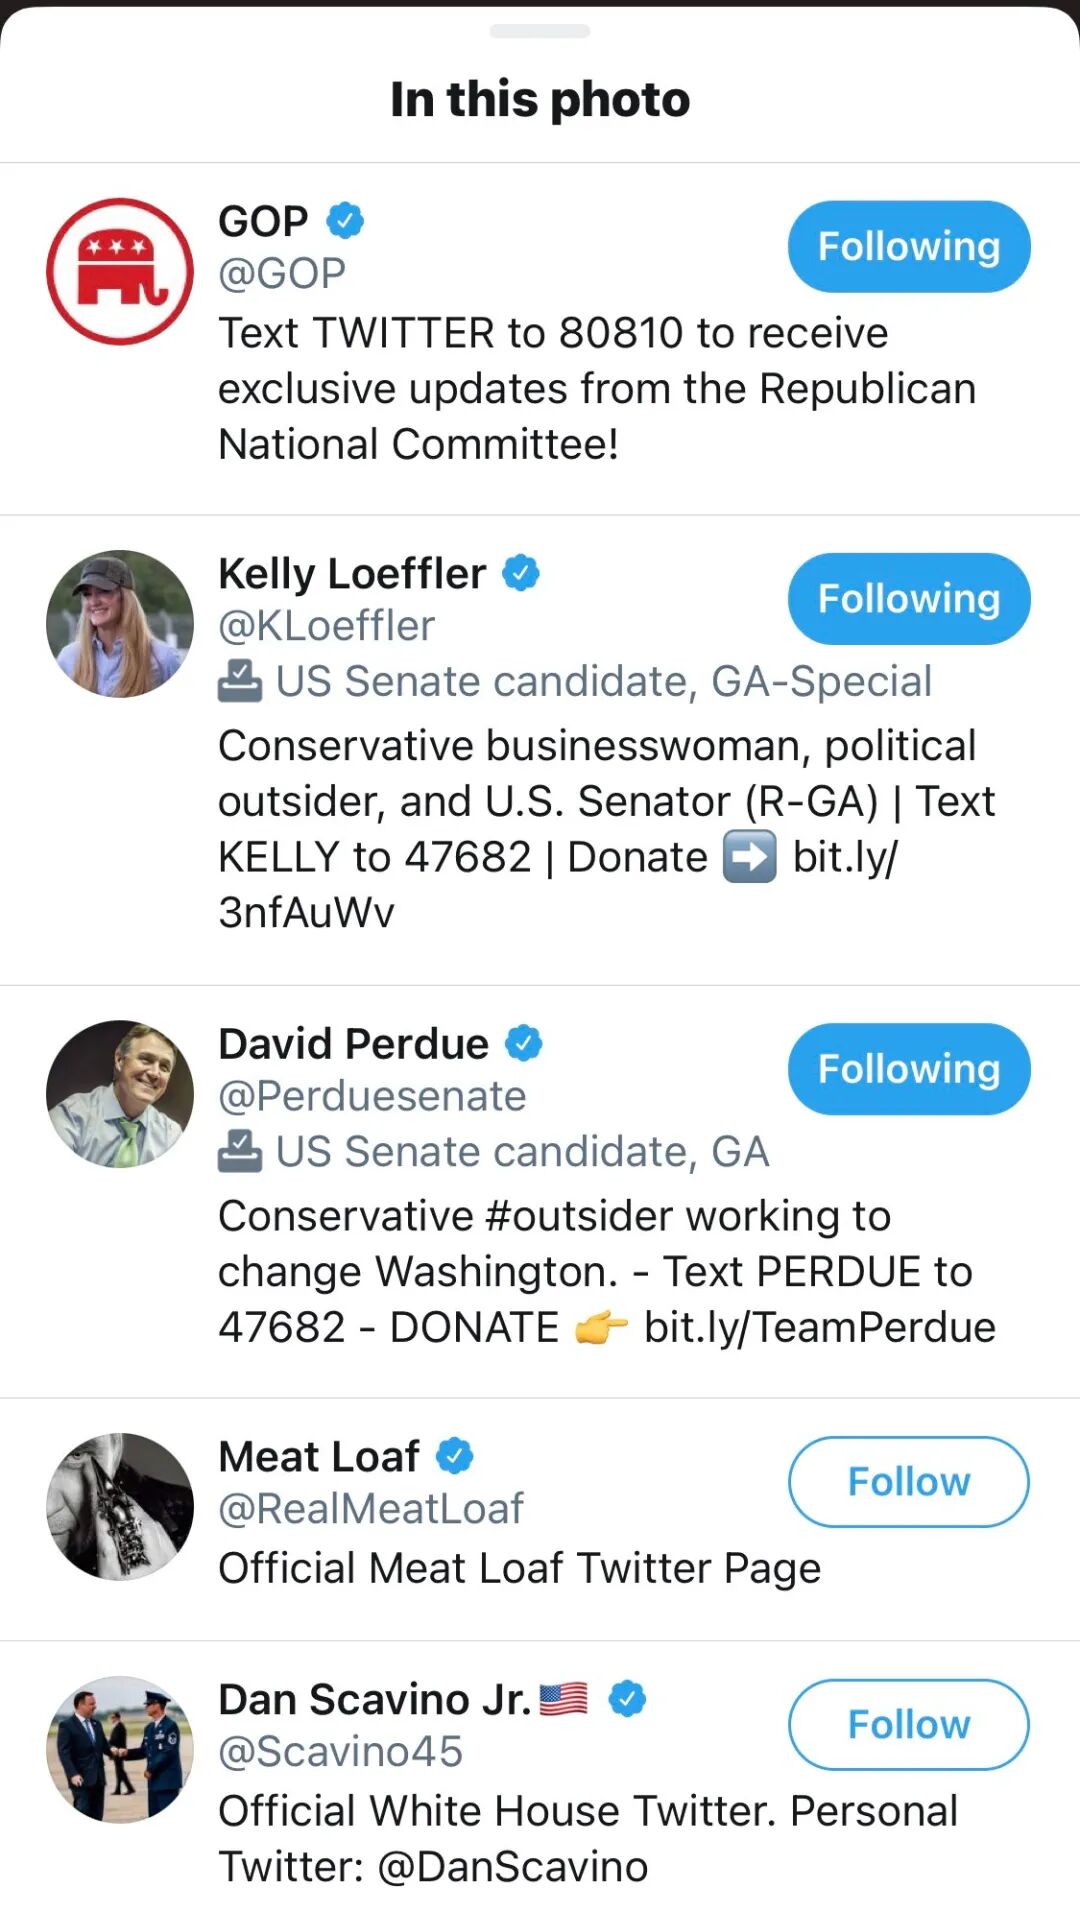Toggle Following for Kelly Loeffler

[x=908, y=599]
